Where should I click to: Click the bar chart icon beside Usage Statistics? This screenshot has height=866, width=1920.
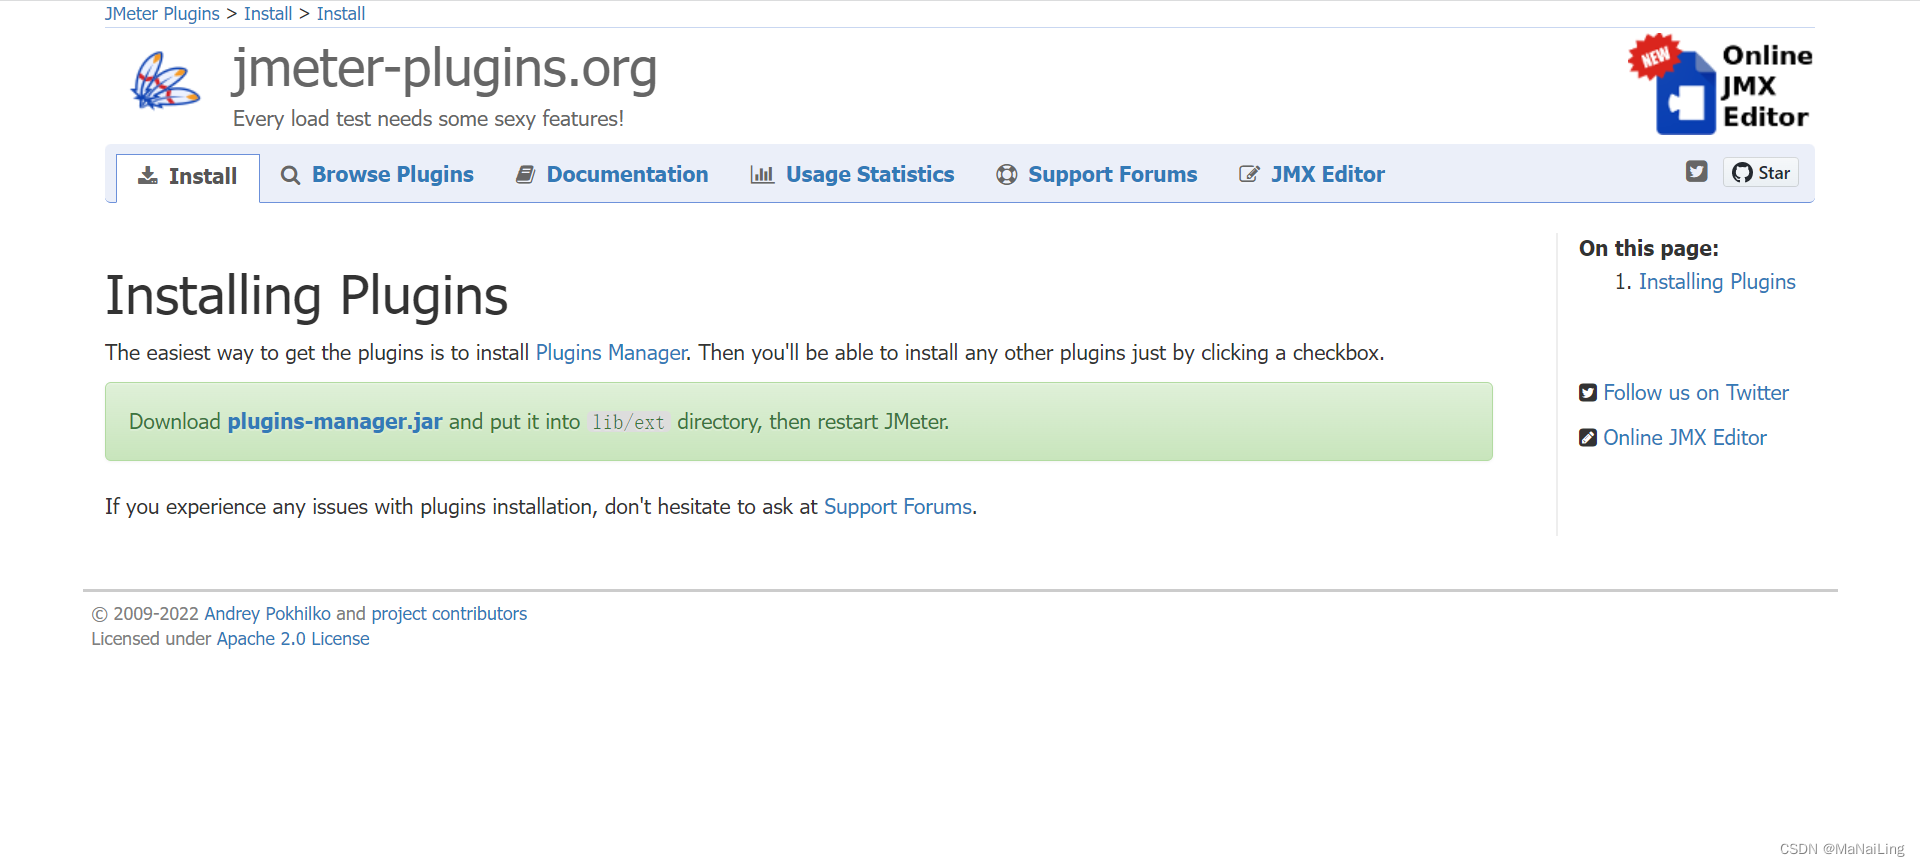coord(762,175)
